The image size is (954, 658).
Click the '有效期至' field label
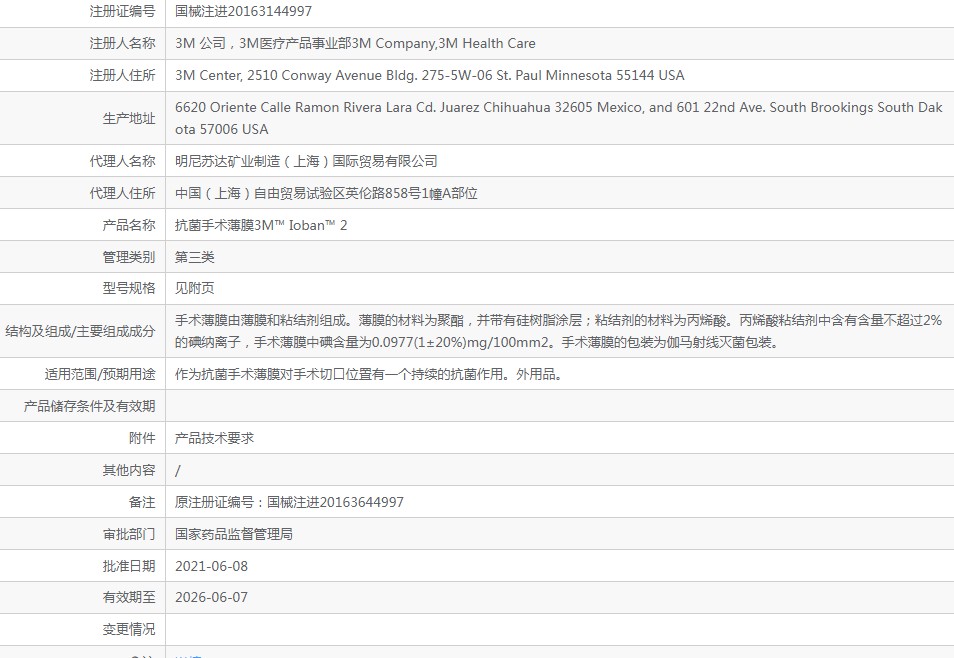pos(129,597)
